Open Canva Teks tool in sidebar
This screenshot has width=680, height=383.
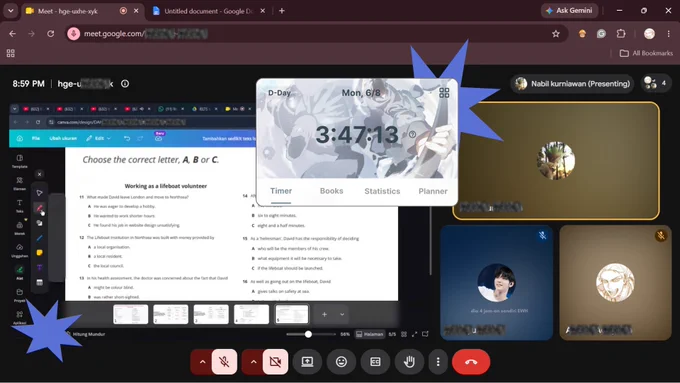coord(20,206)
